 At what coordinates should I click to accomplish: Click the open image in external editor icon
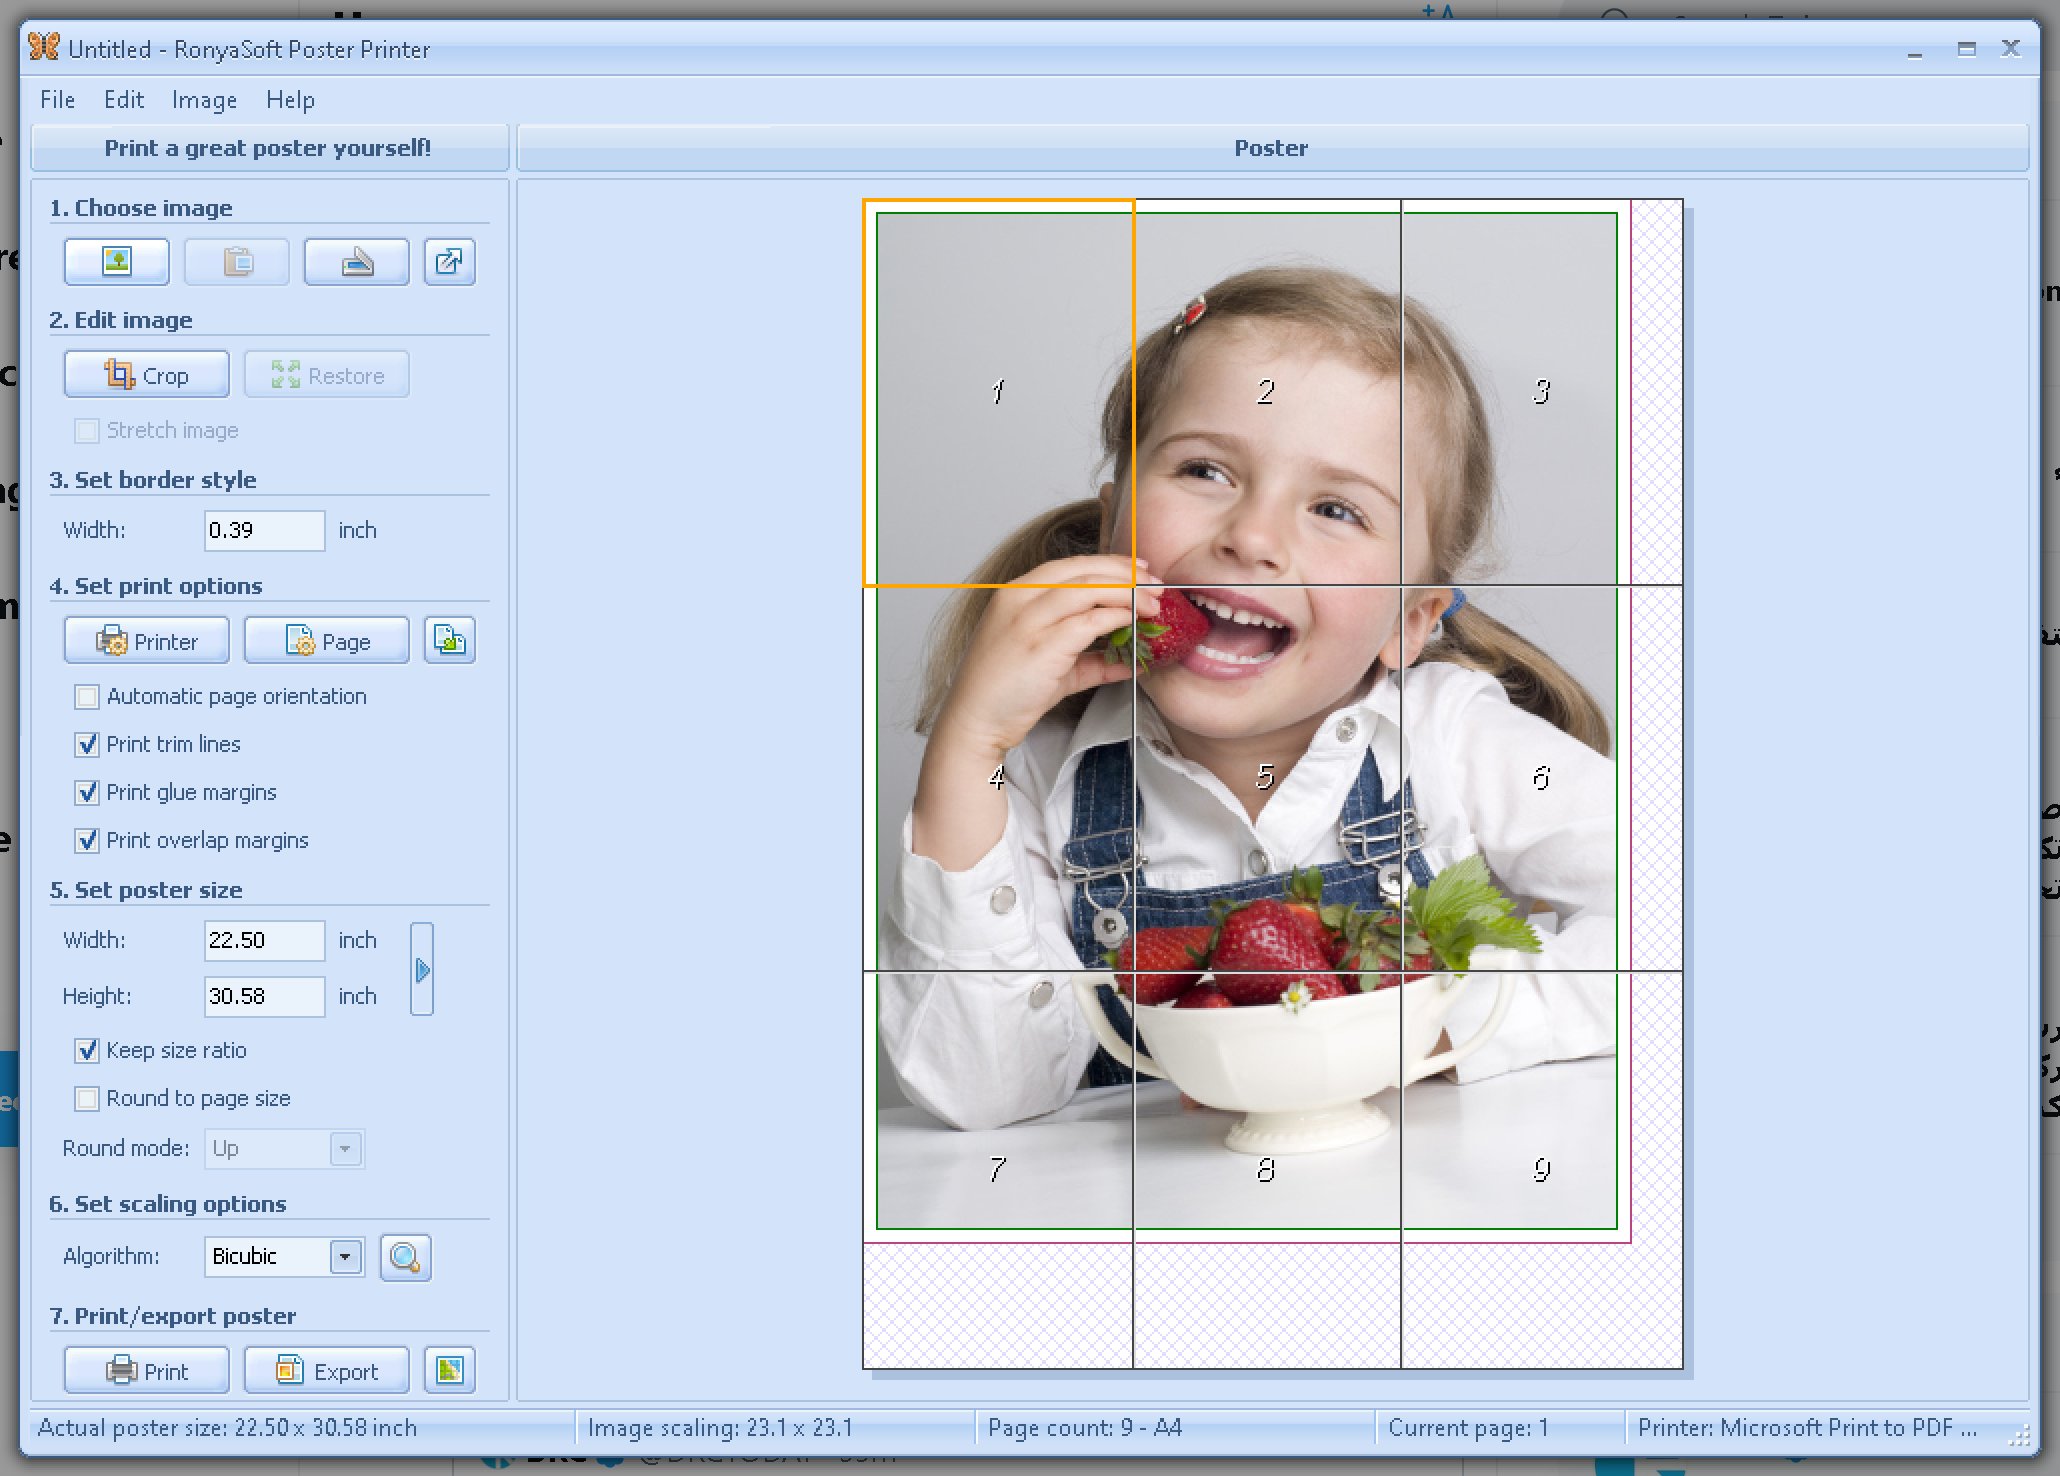(x=450, y=259)
